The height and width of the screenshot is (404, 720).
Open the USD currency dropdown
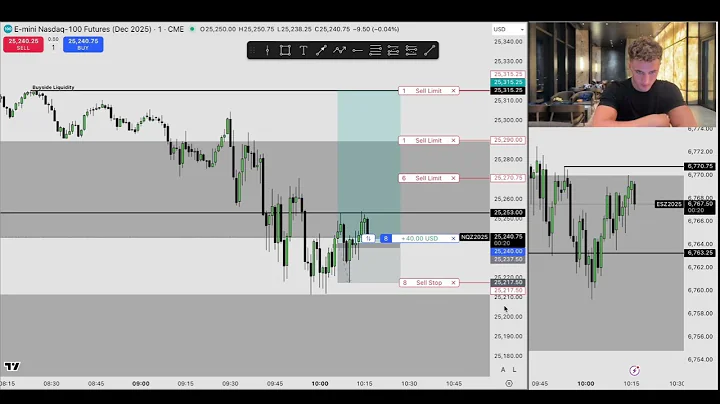pos(508,29)
